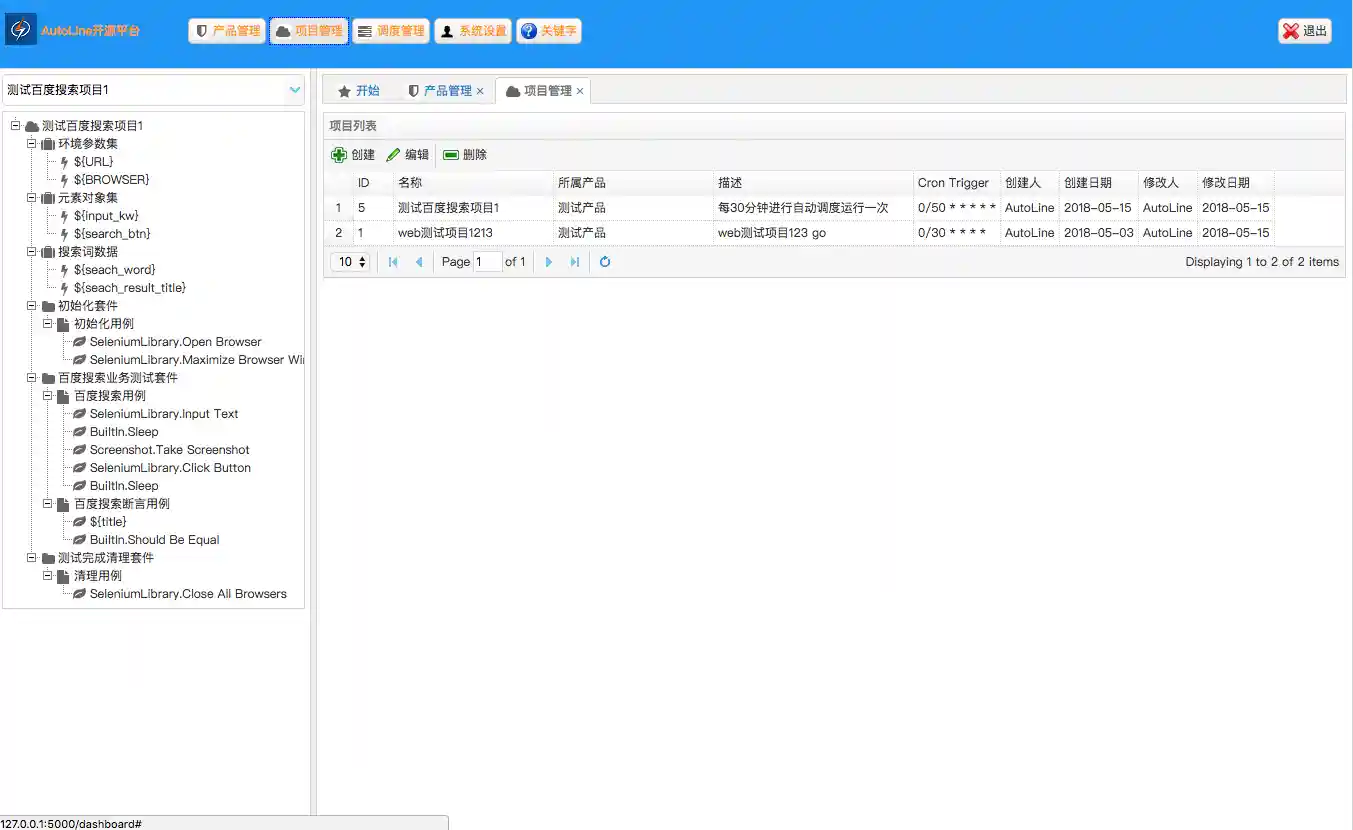Jump to last page arrow

tap(575, 262)
